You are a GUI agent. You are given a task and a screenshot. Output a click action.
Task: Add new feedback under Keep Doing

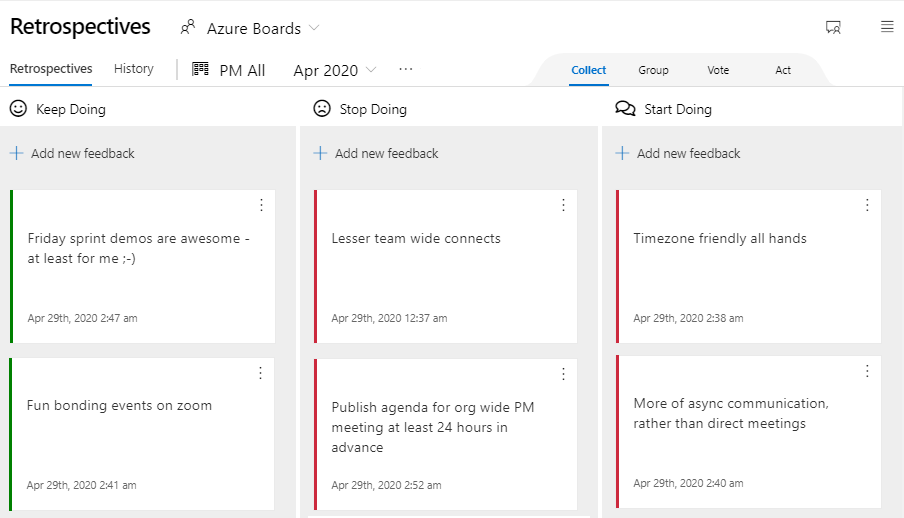point(73,153)
